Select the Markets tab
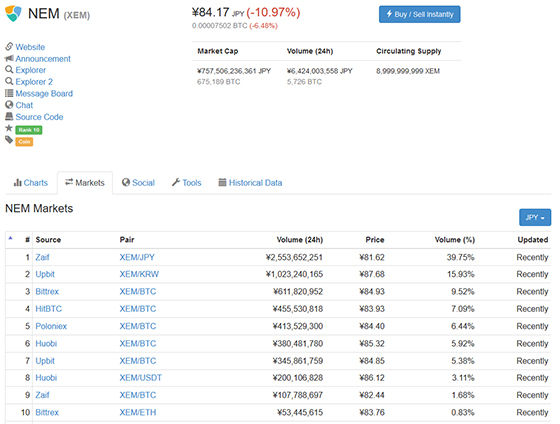Screen dimensions: 560x424 (x=85, y=183)
